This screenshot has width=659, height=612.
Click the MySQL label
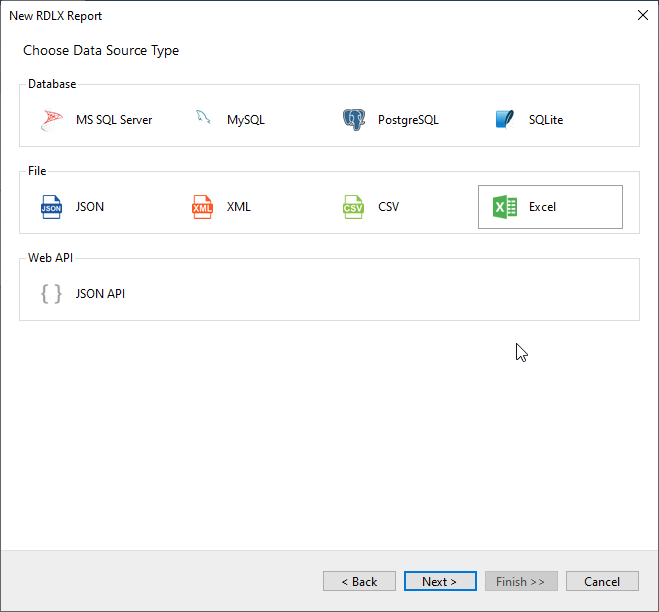(246, 120)
